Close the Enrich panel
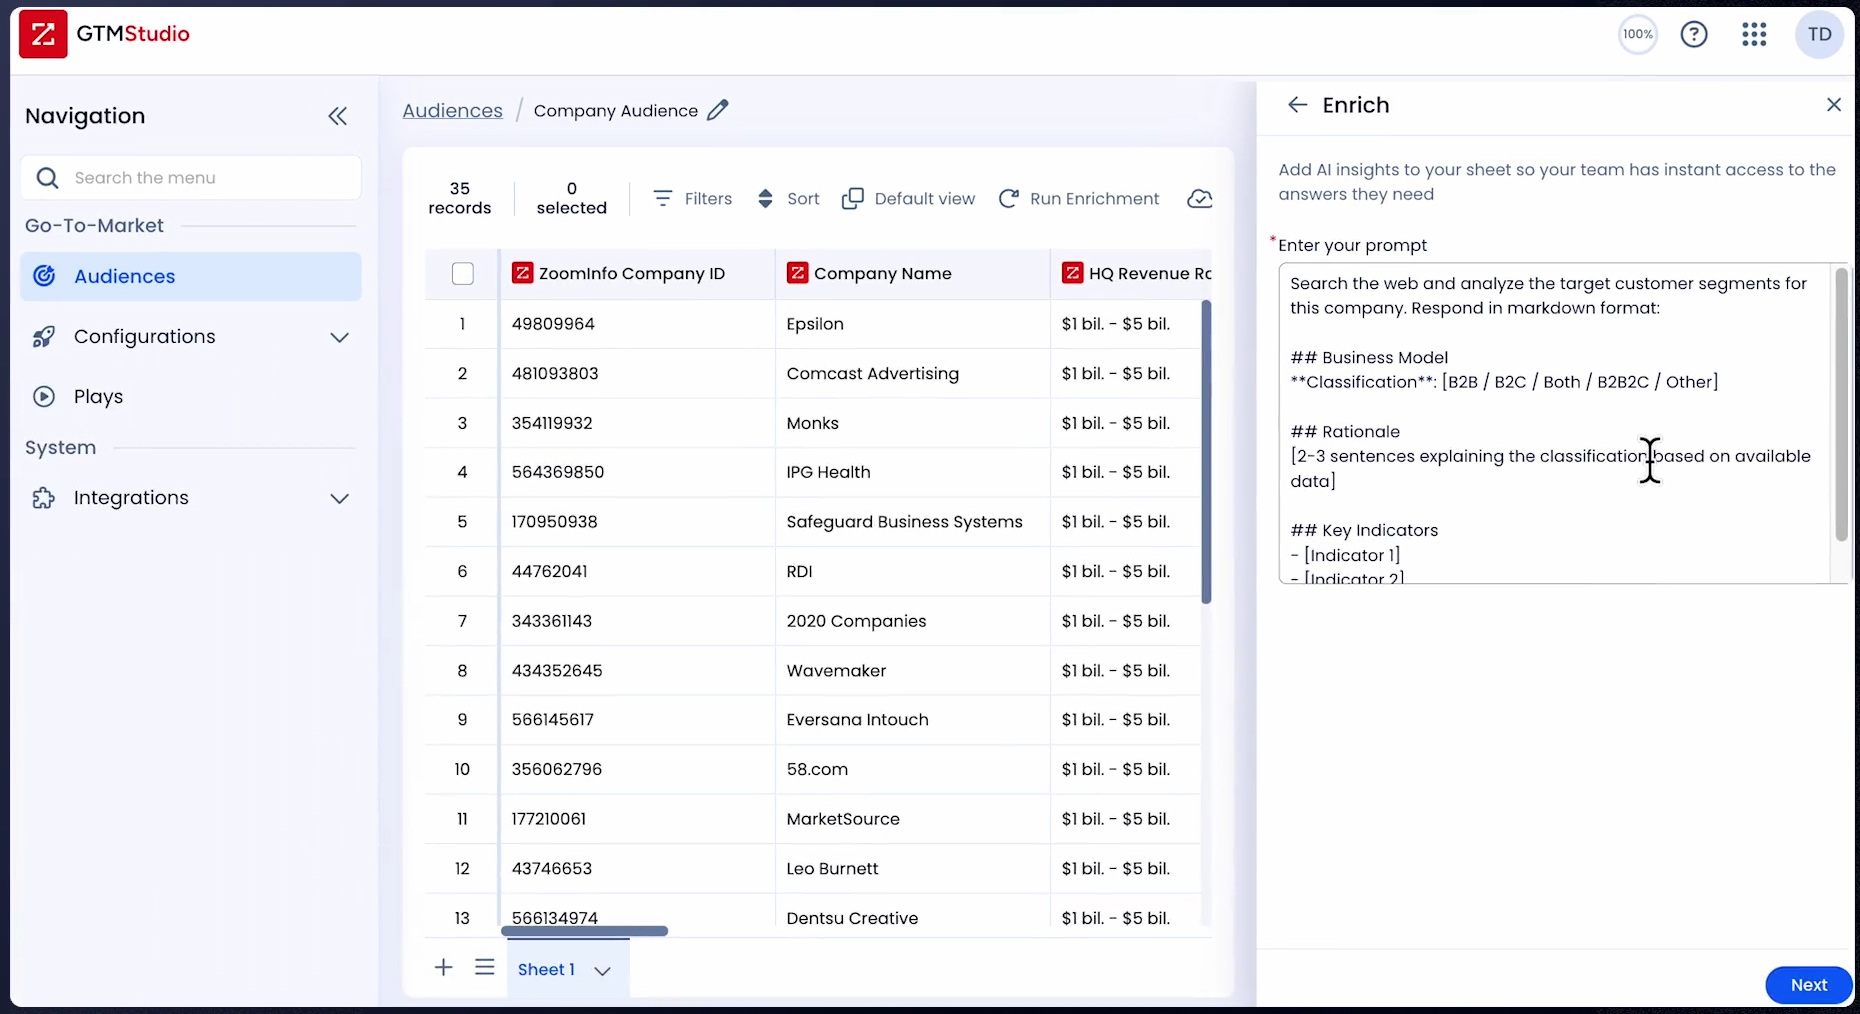Viewport: 1860px width, 1014px height. pos(1833,104)
